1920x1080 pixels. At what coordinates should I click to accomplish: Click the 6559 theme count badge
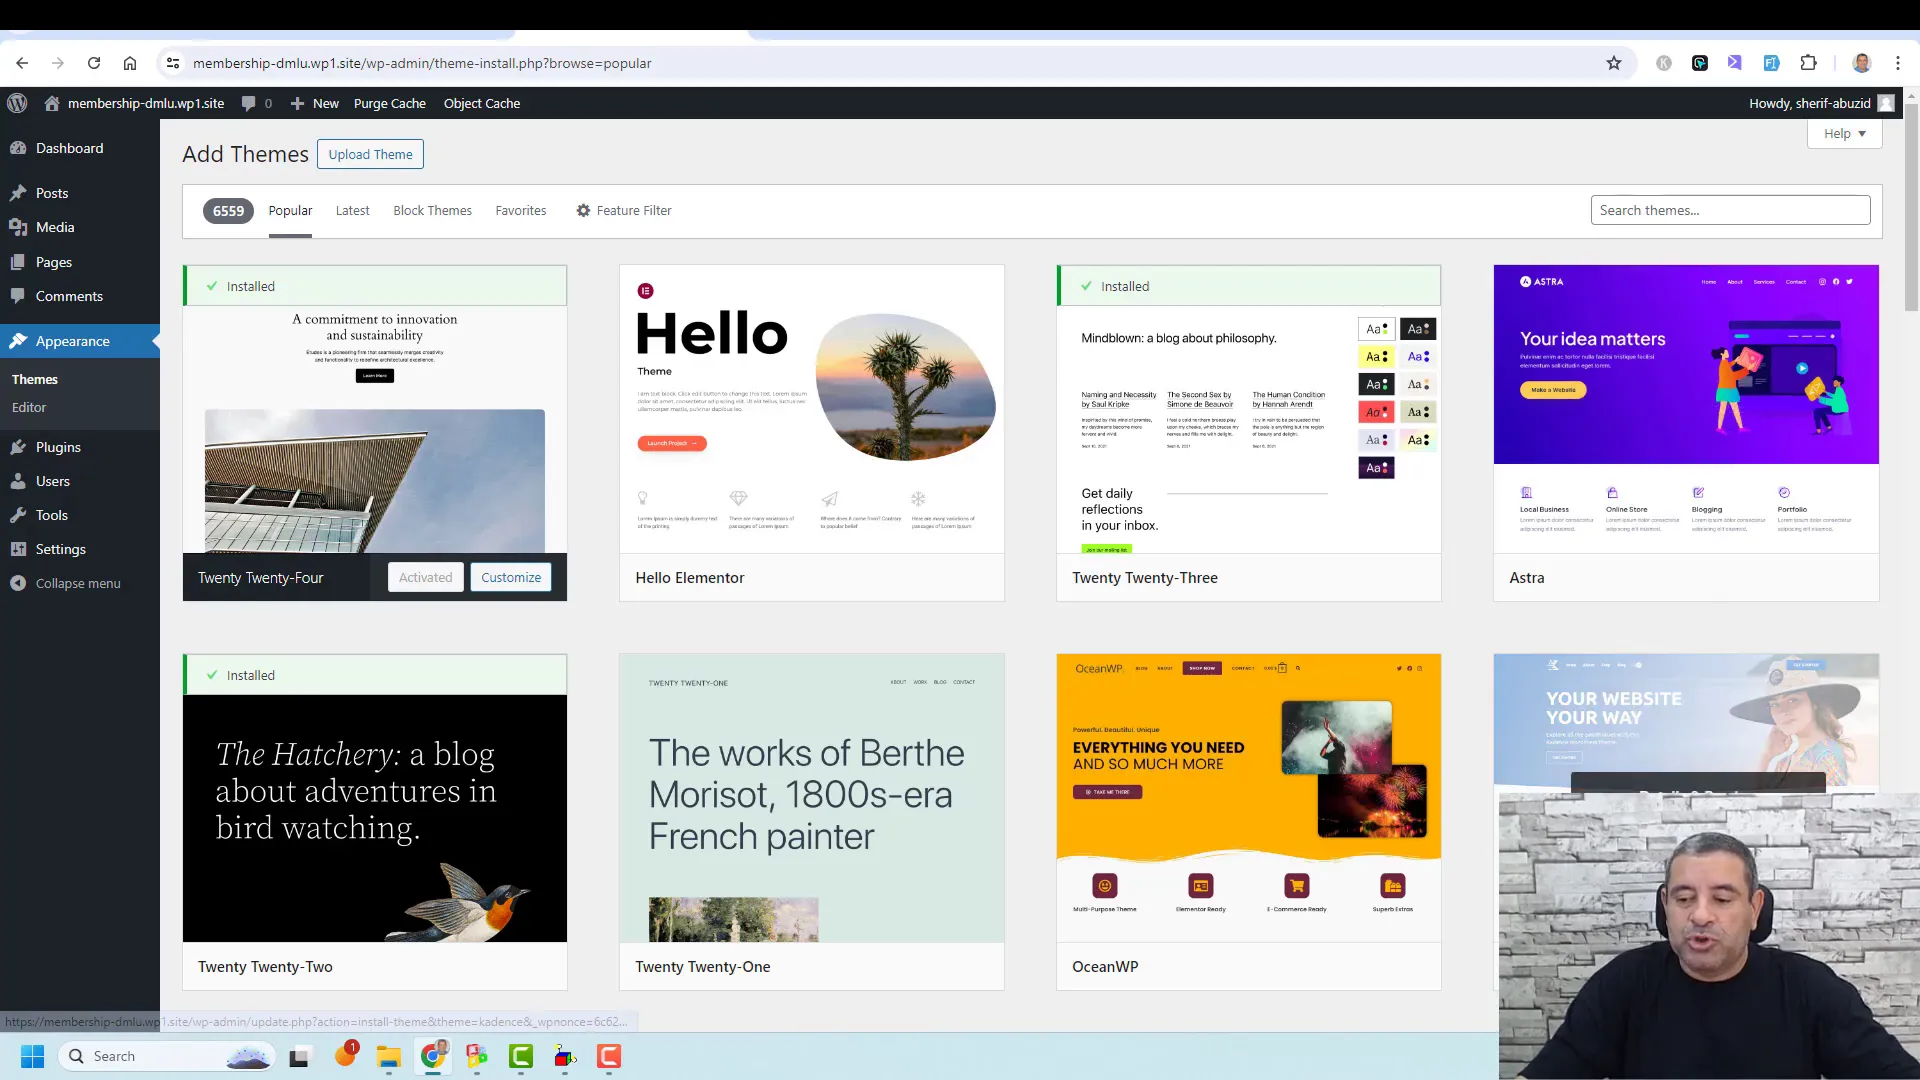click(228, 210)
